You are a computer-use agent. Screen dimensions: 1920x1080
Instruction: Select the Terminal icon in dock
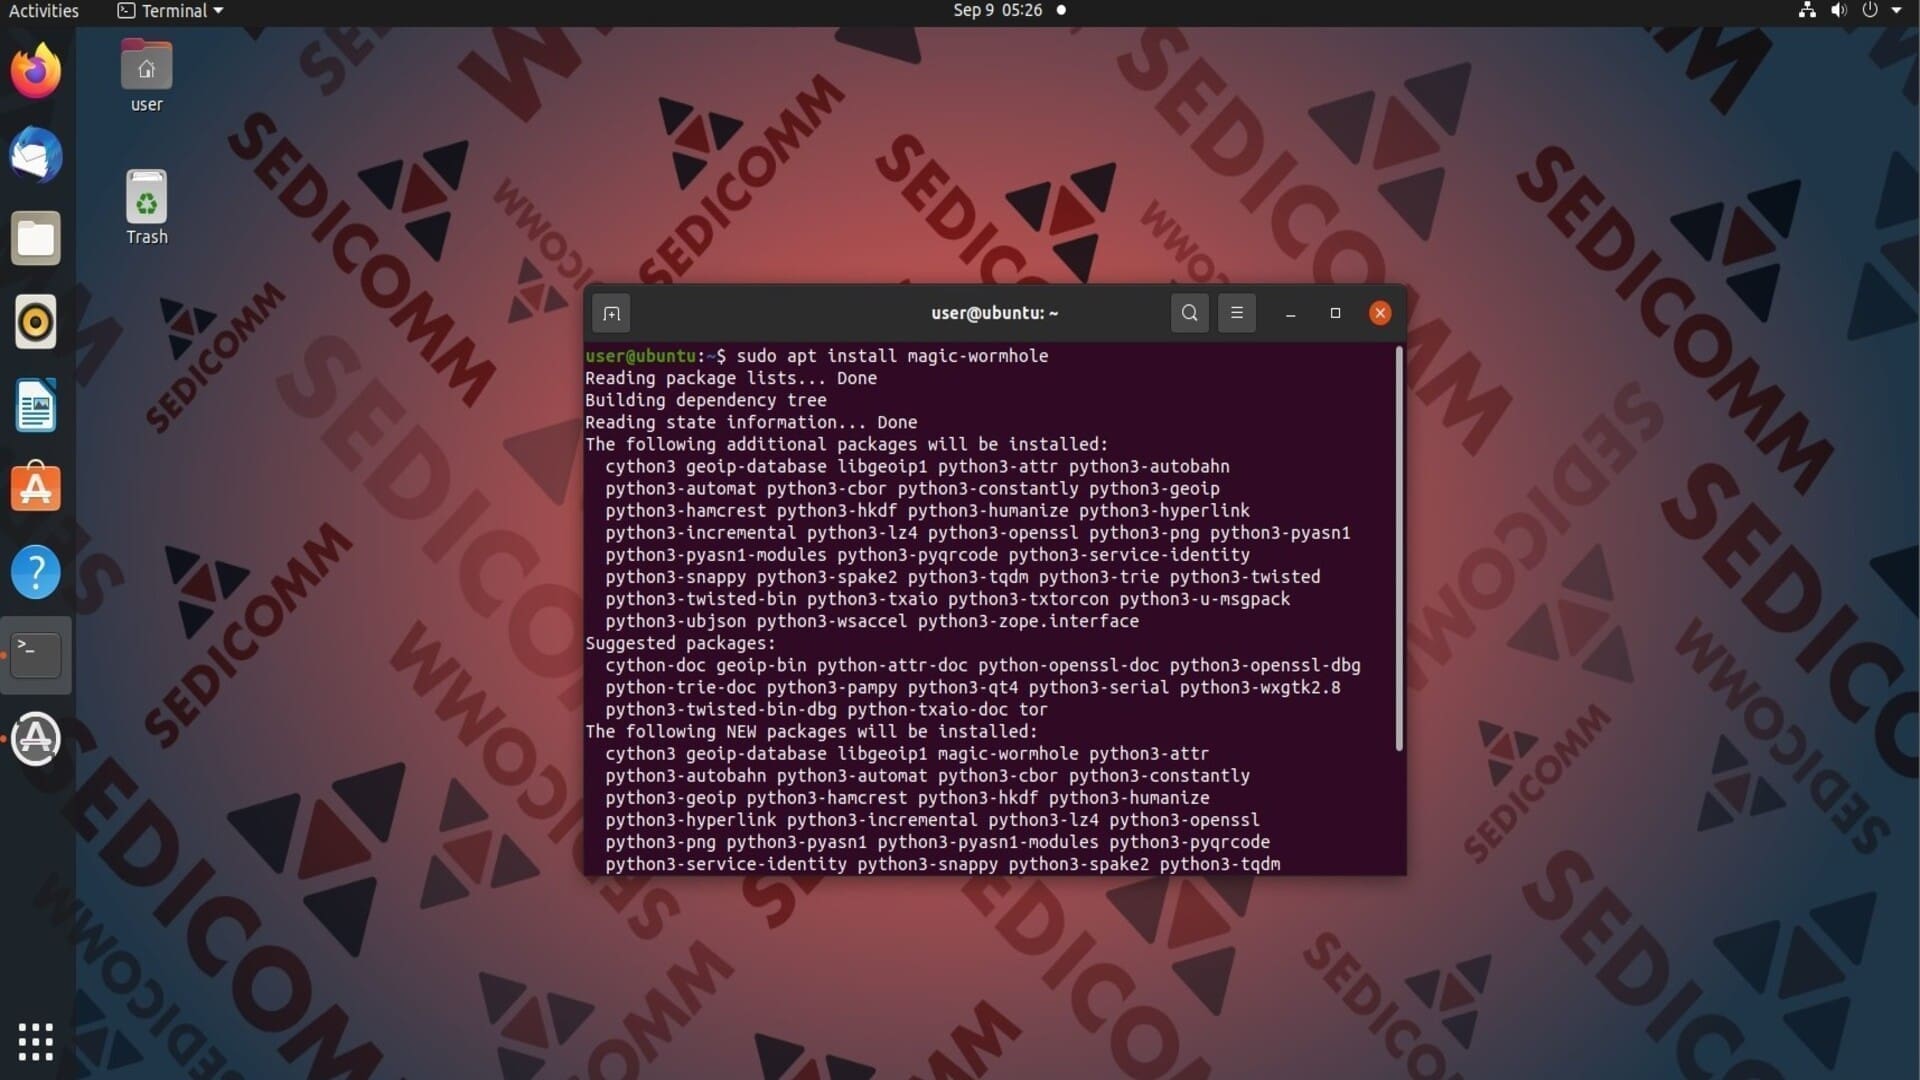[36, 655]
